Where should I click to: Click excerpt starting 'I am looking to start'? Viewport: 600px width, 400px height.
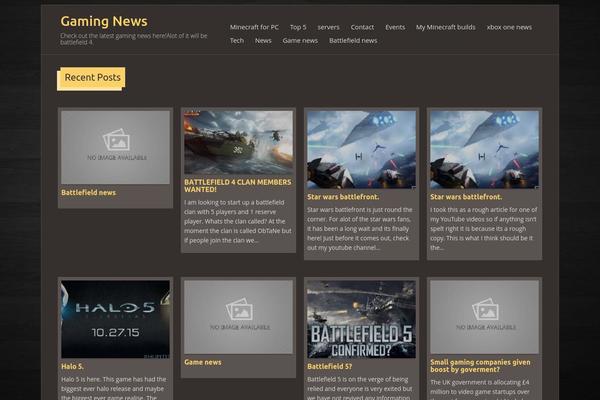238,221
